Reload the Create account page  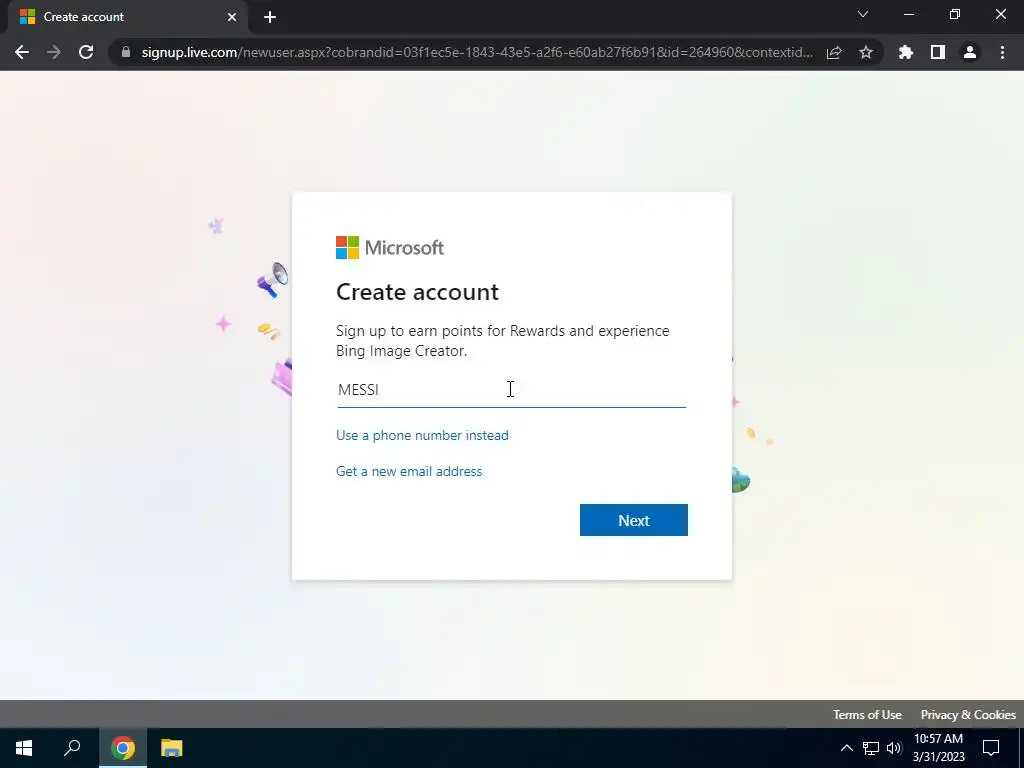point(86,52)
